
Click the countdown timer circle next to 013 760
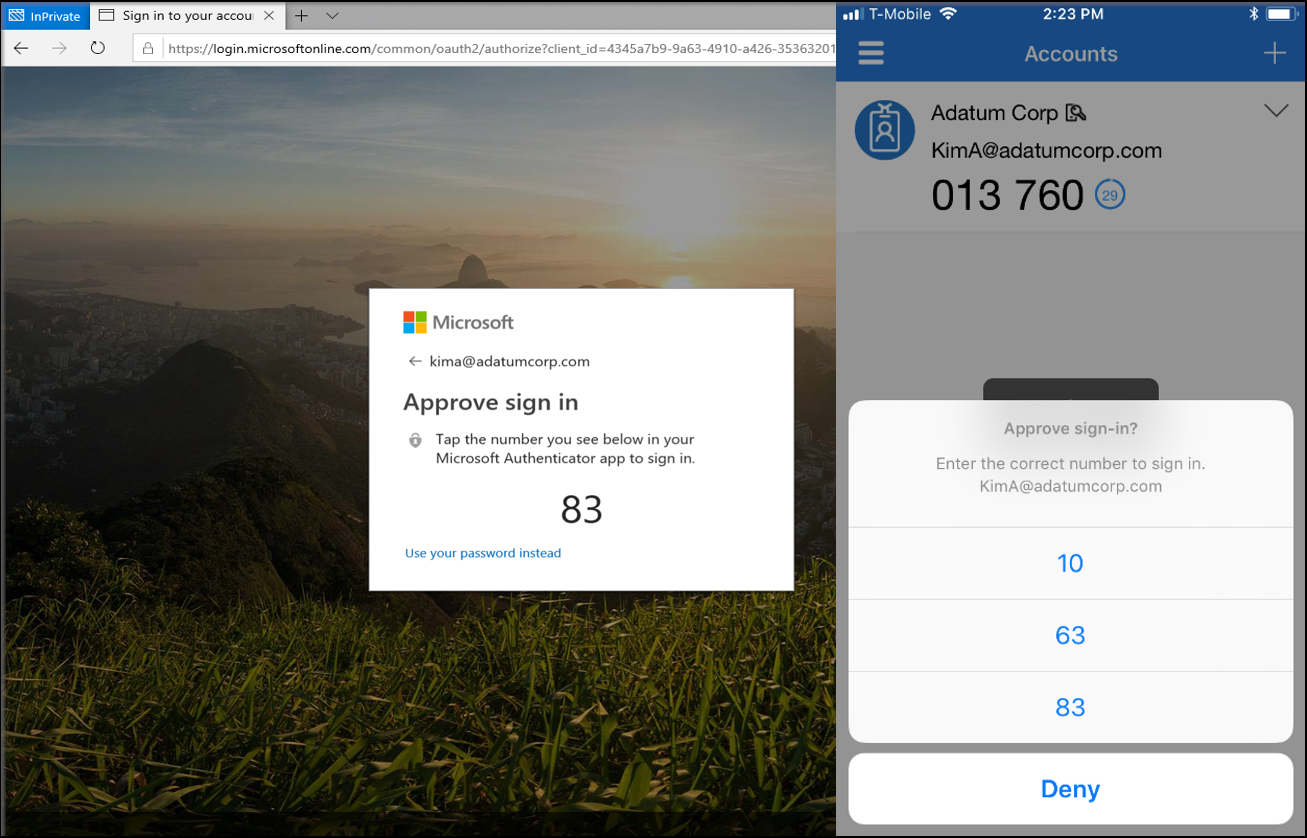[x=1110, y=195]
